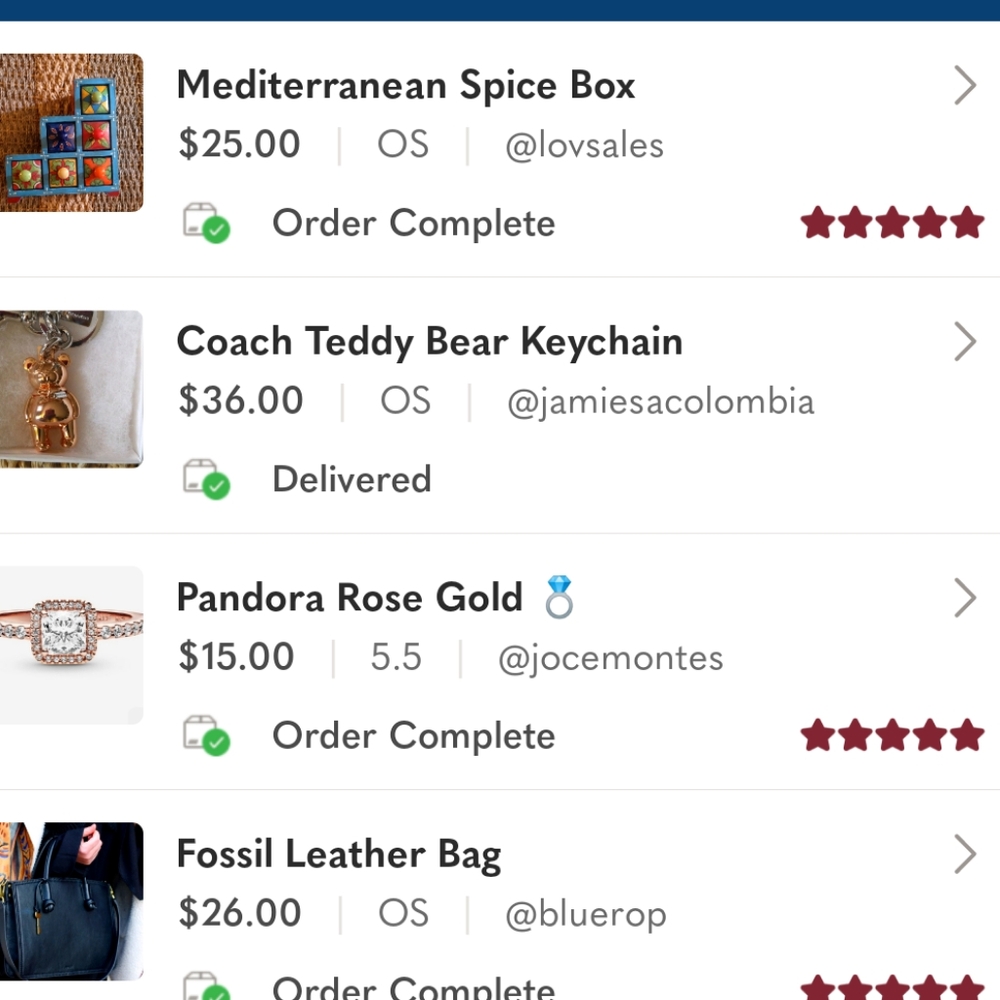Go to @jamiesacolombia seller page
Image resolution: width=1000 pixels, height=1000 pixels.
point(660,402)
